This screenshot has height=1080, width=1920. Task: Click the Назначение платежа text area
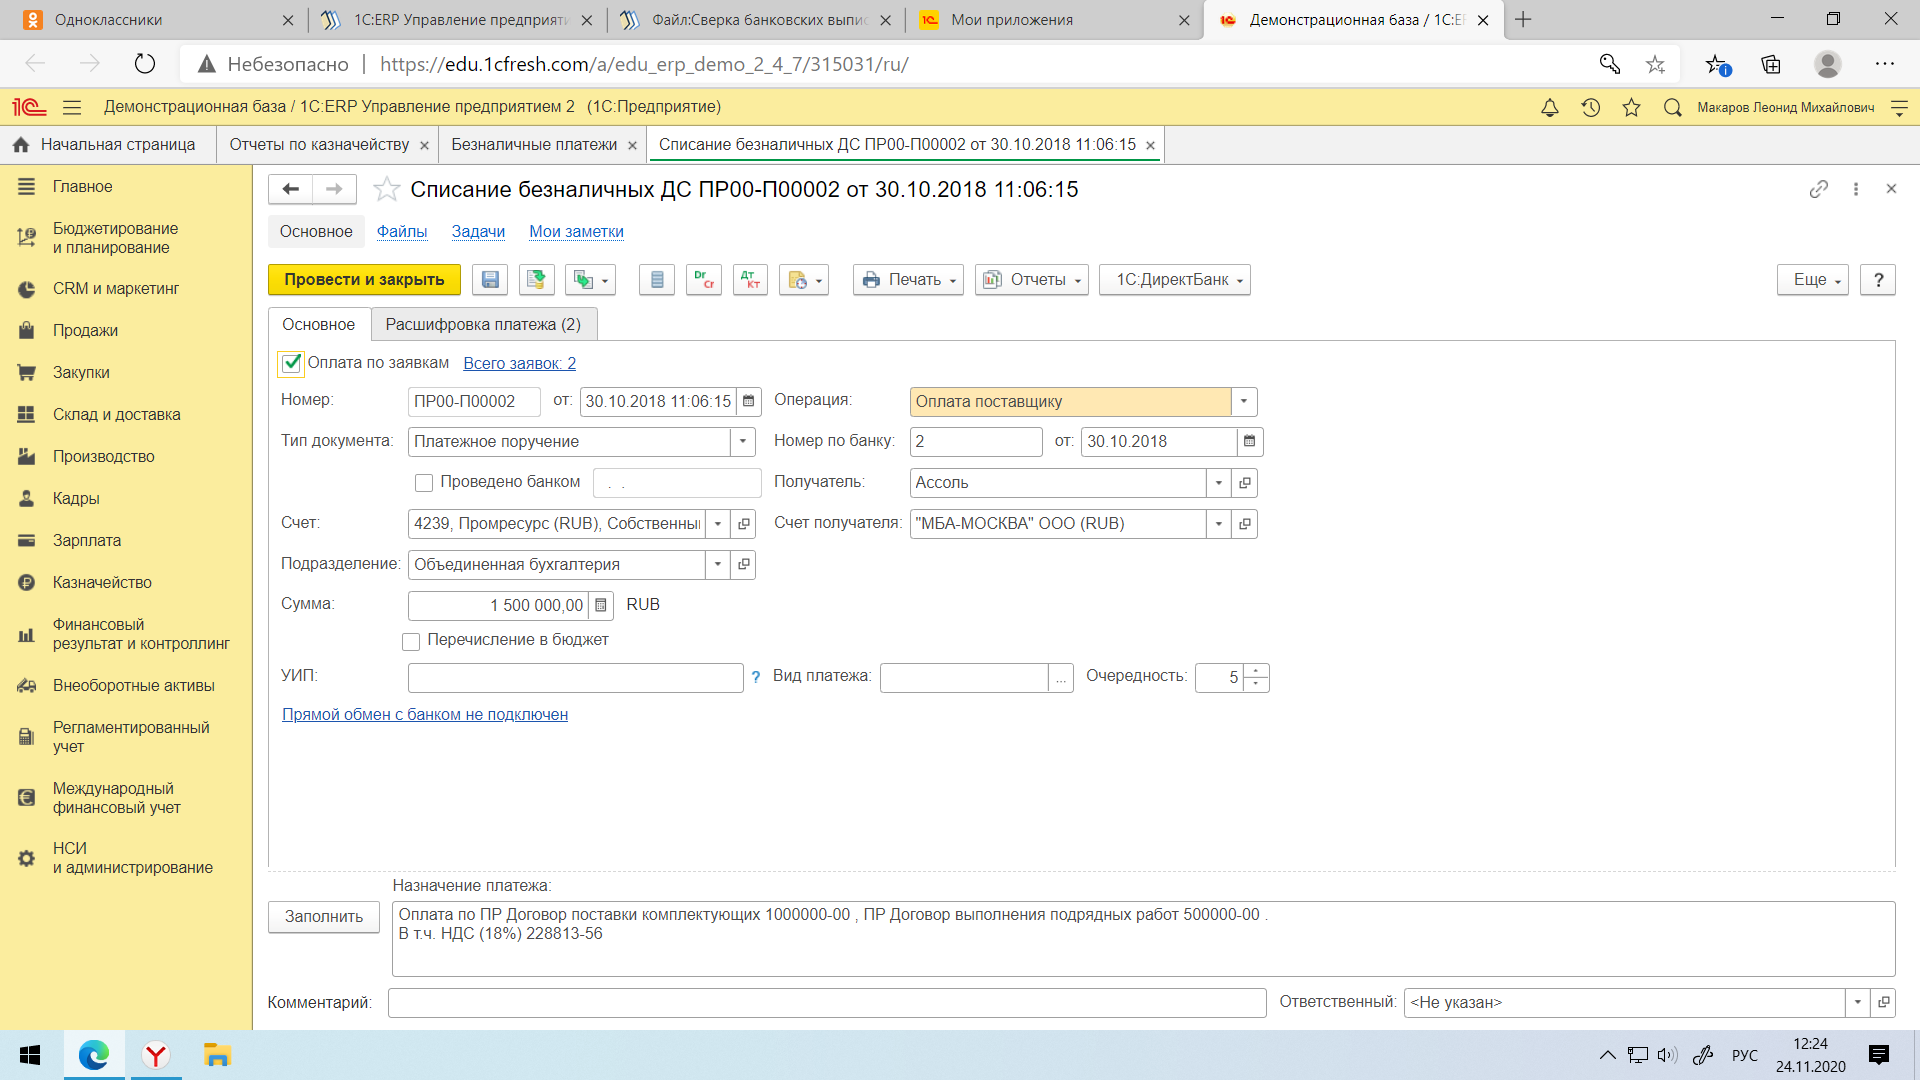[x=1143, y=939]
